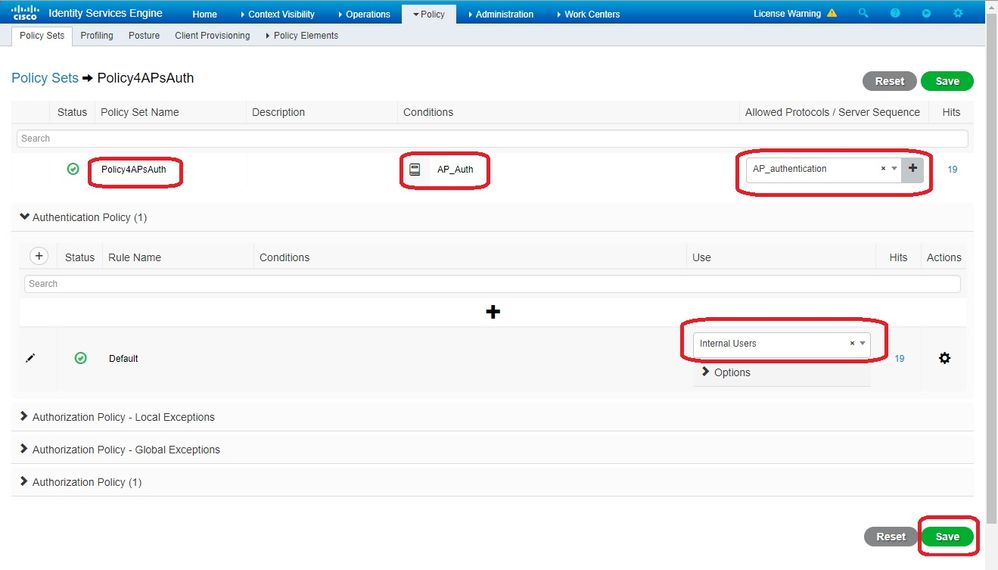The height and width of the screenshot is (570, 998).
Task: Click the Cisco logo icon
Action: point(25,13)
